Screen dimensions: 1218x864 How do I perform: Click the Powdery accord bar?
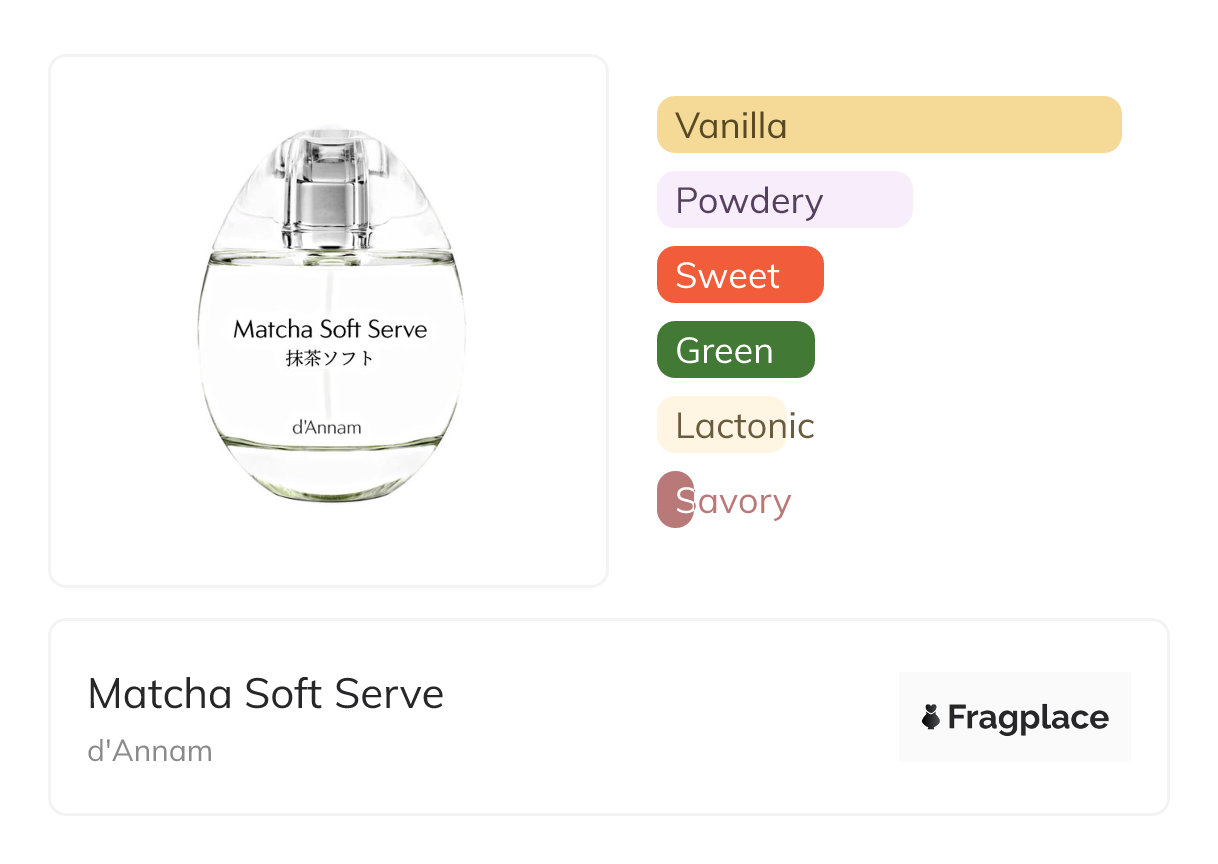point(784,200)
